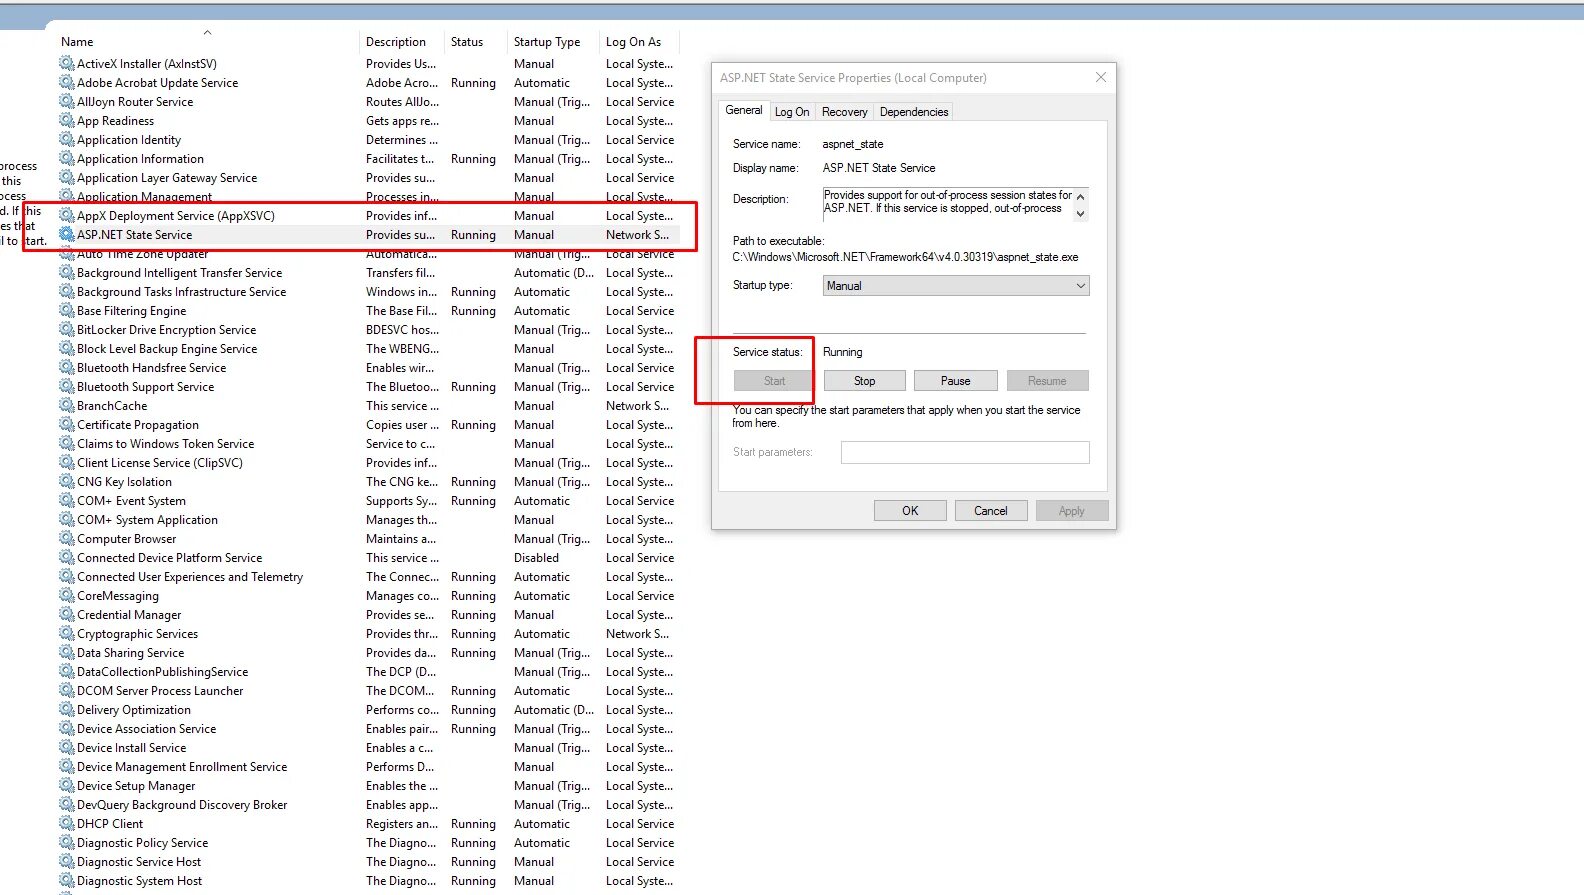Select the COM+ System Application row

(x=368, y=519)
